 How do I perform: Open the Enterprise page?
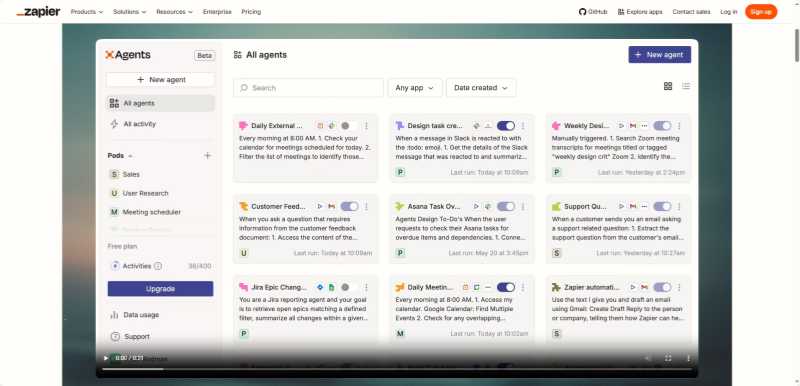click(217, 12)
